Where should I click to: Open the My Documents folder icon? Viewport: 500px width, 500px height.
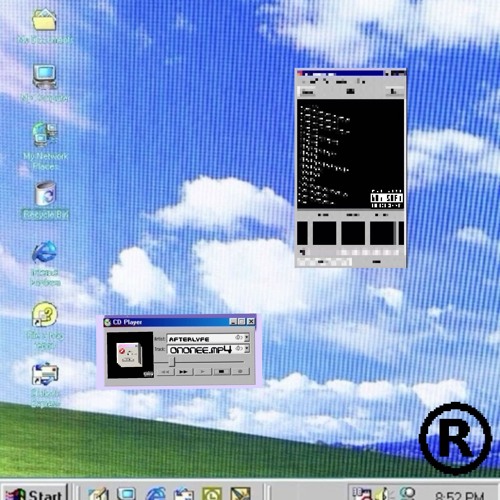[44, 20]
